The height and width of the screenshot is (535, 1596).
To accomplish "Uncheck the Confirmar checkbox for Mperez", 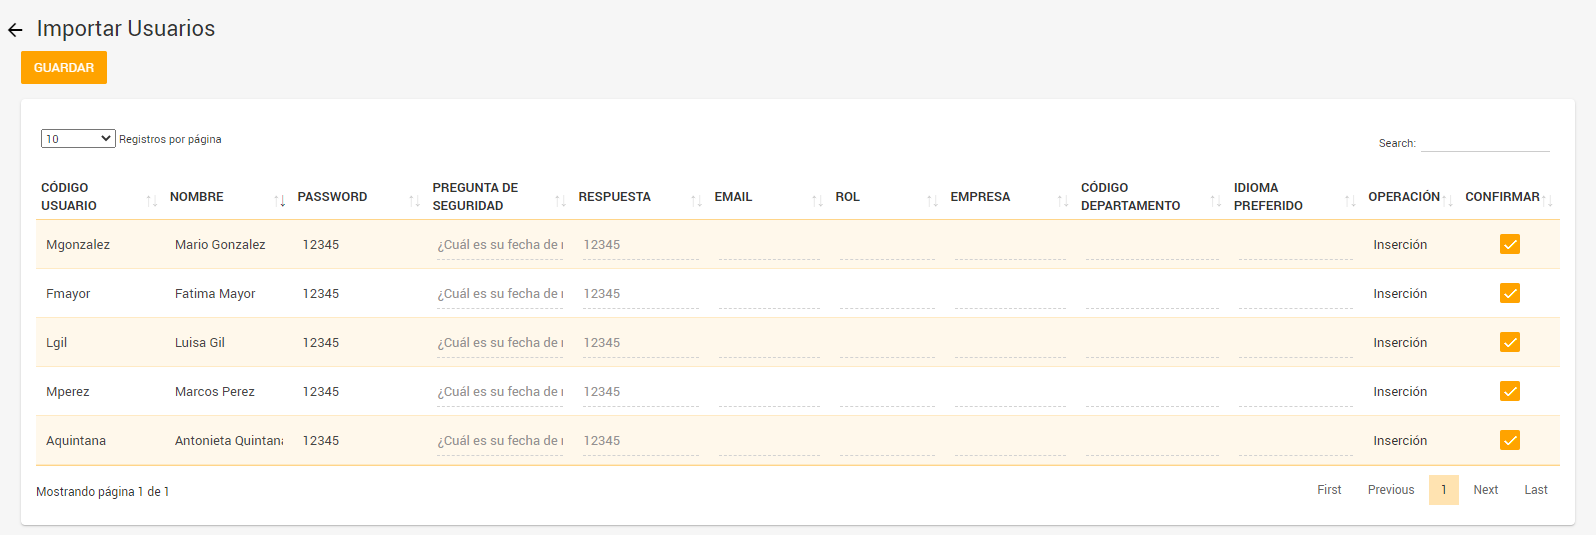I will [1510, 391].
